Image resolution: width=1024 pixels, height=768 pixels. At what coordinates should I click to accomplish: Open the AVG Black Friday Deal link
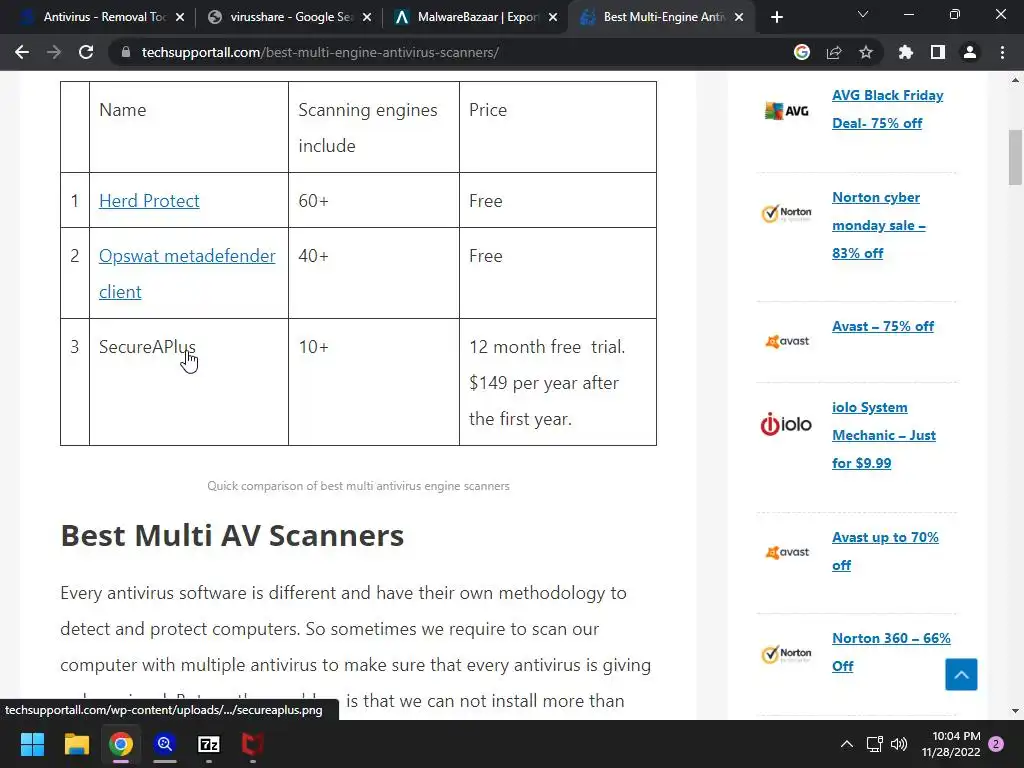888,109
